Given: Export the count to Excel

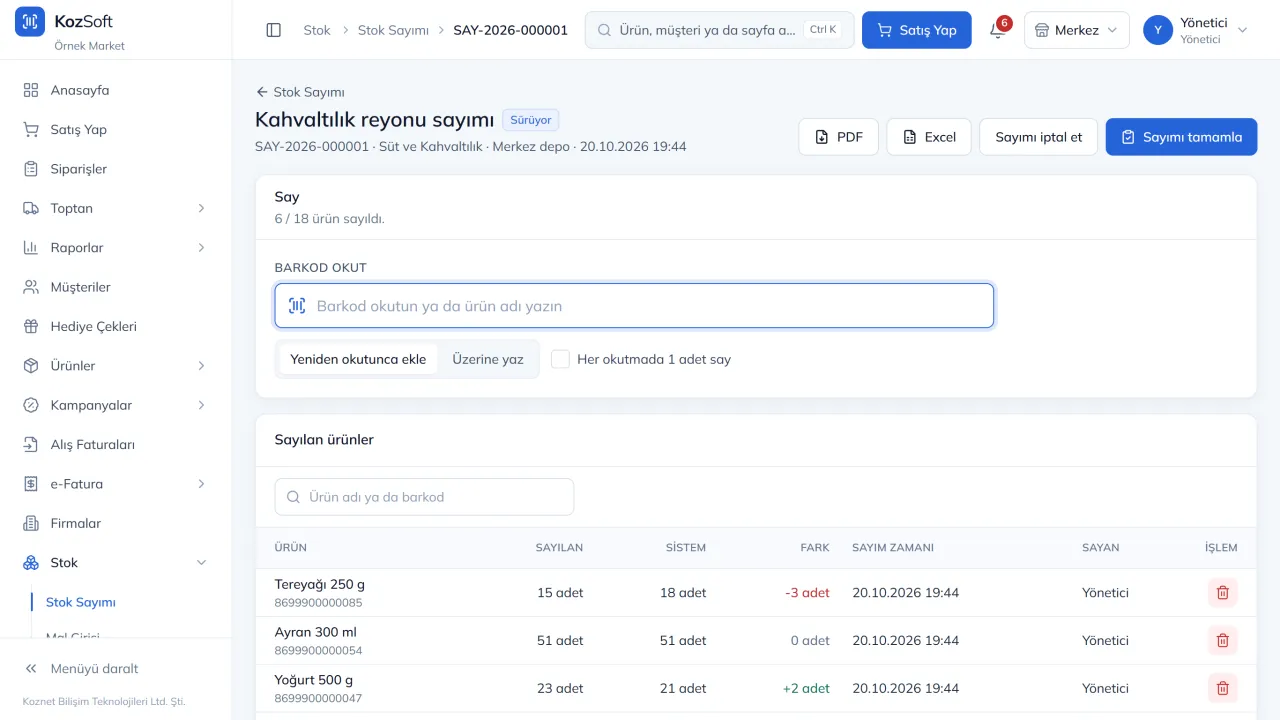Looking at the screenshot, I should [x=929, y=137].
